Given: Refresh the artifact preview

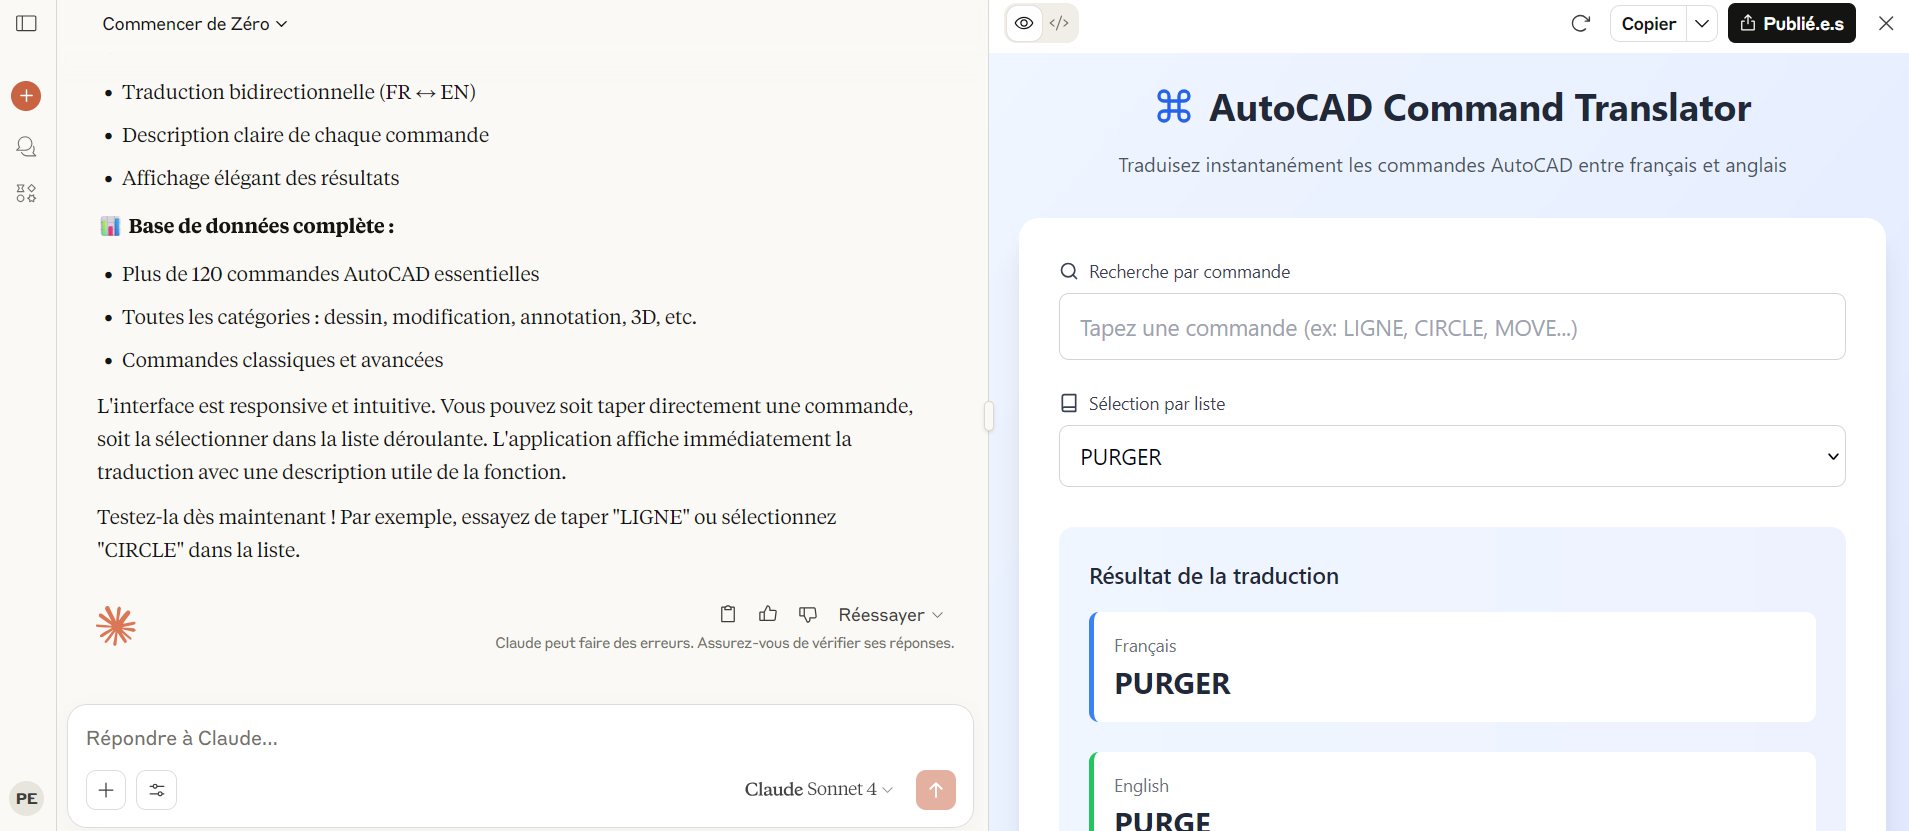Looking at the screenshot, I should (1581, 23).
